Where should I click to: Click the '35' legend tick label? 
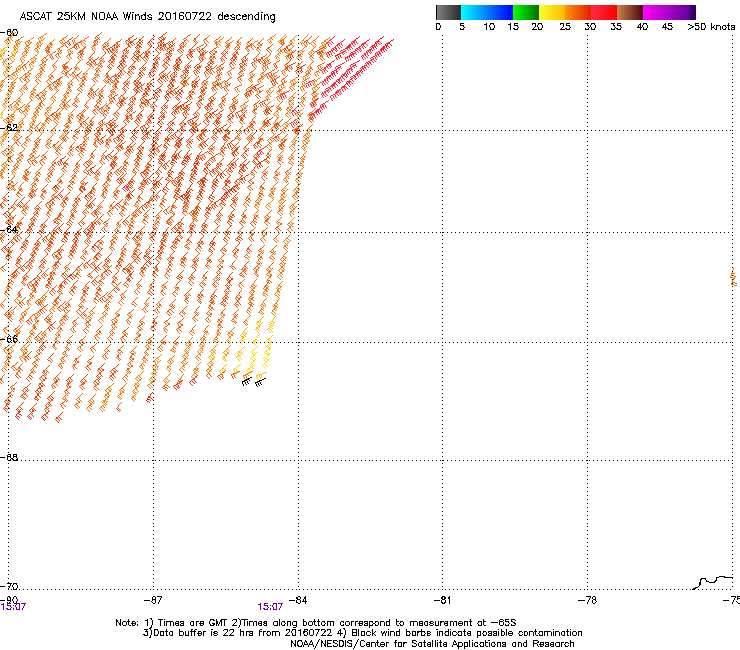point(616,27)
